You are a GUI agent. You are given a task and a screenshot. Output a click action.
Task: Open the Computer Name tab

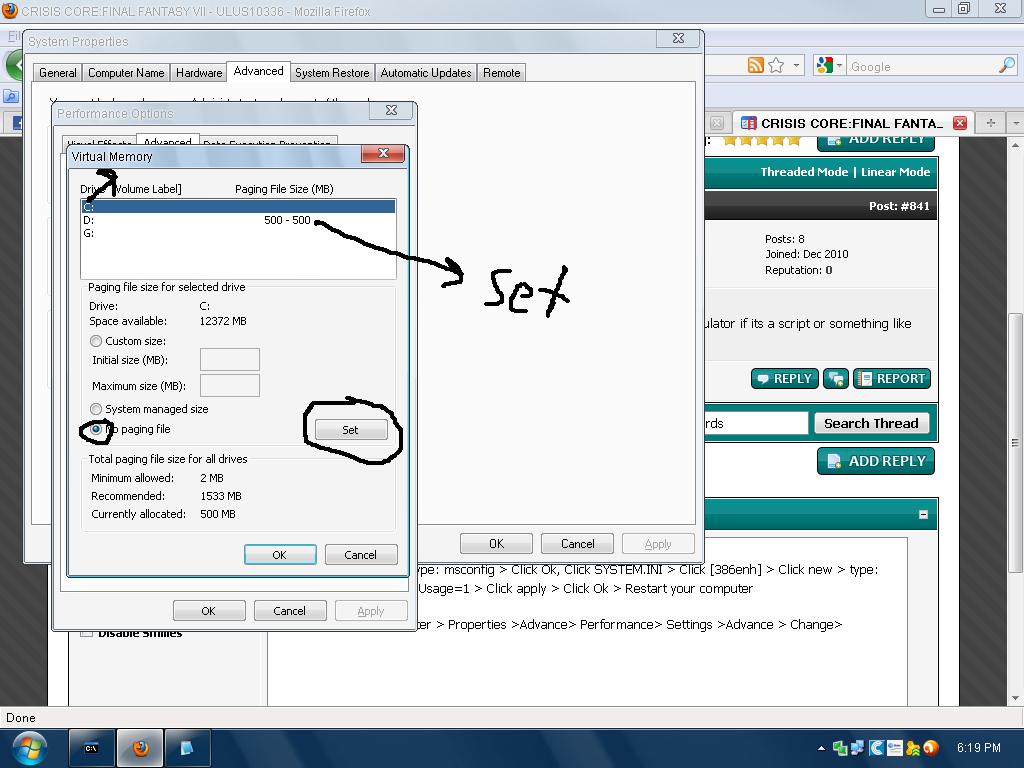(x=126, y=72)
